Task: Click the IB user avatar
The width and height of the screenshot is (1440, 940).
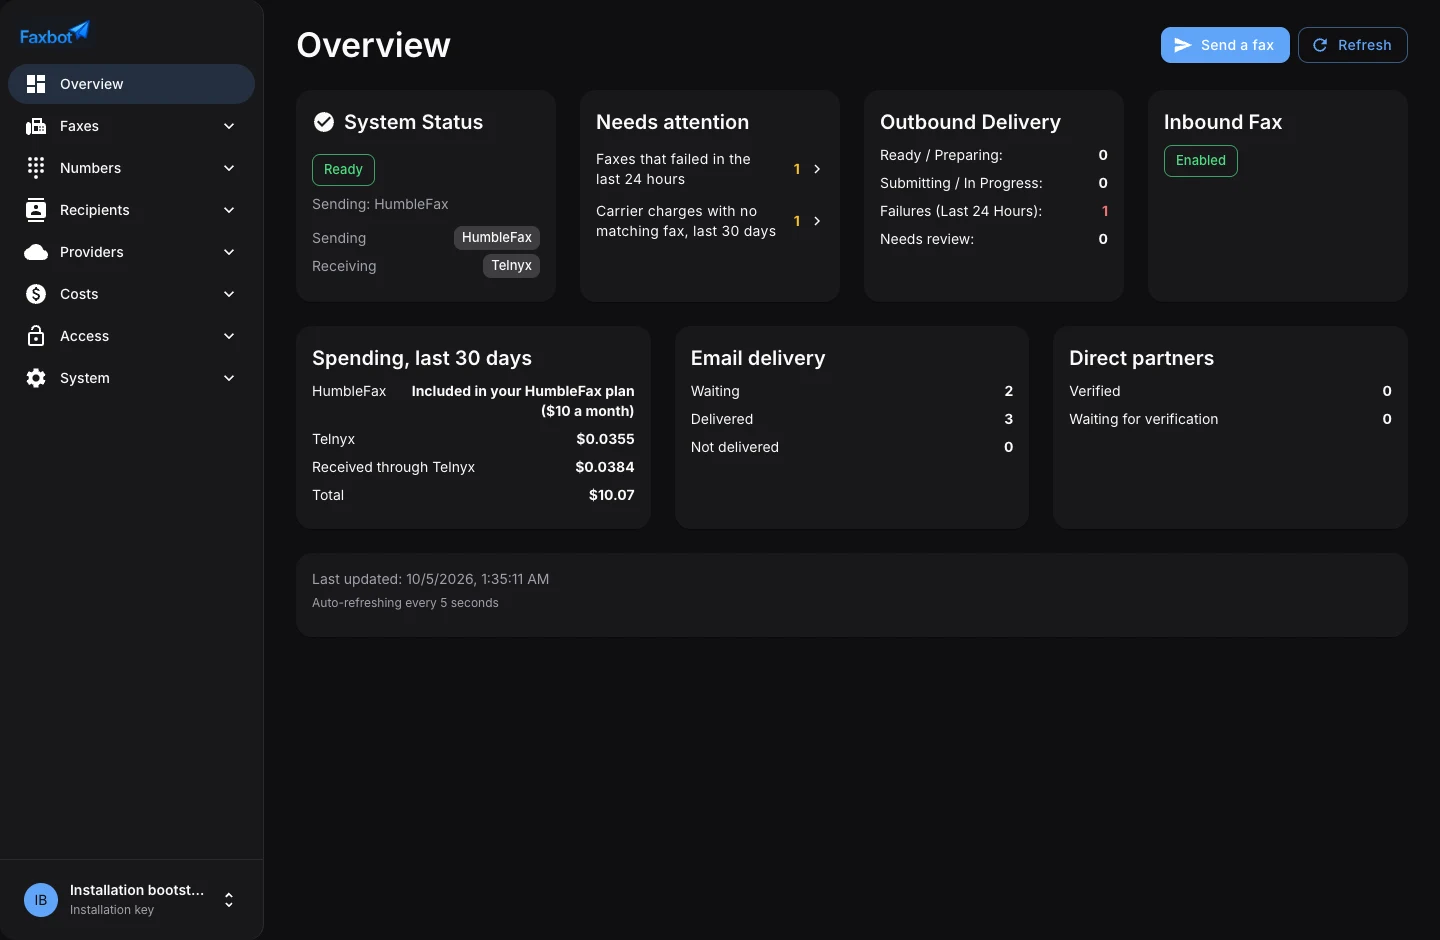Action: point(41,900)
